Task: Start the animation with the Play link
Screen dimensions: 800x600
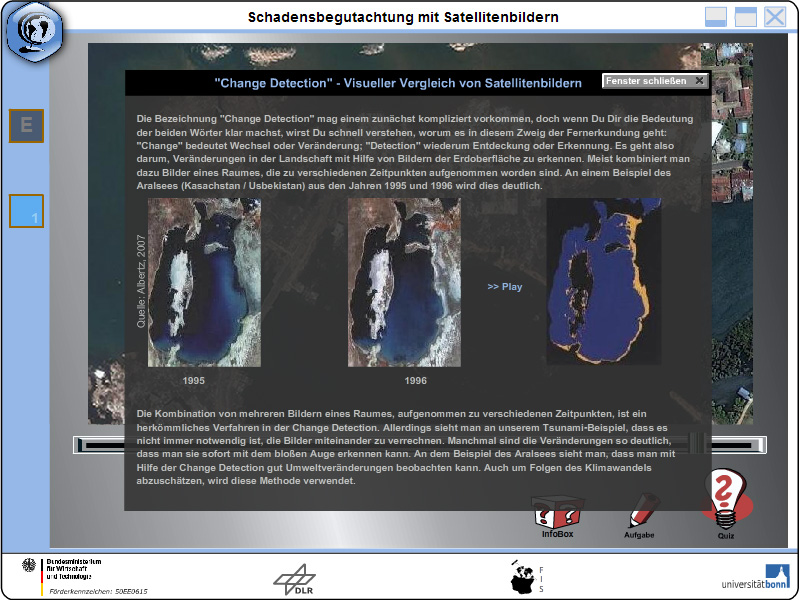Action: [505, 287]
